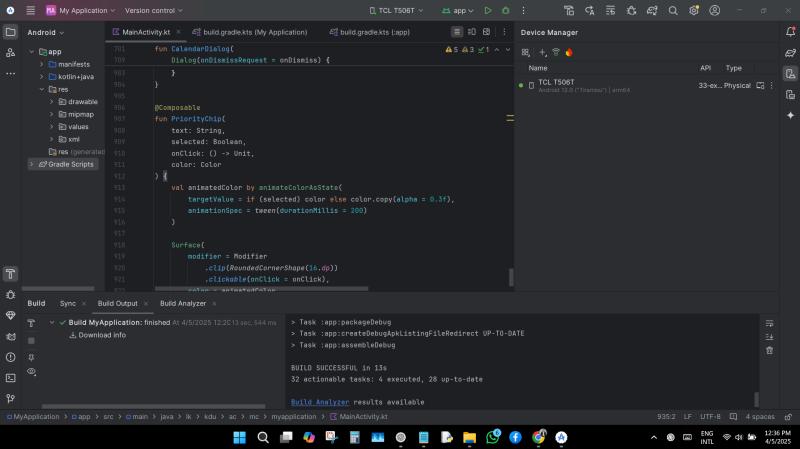This screenshot has width=800, height=449.
Task: Open IDE settings gear icon
Action: [x=694, y=11]
